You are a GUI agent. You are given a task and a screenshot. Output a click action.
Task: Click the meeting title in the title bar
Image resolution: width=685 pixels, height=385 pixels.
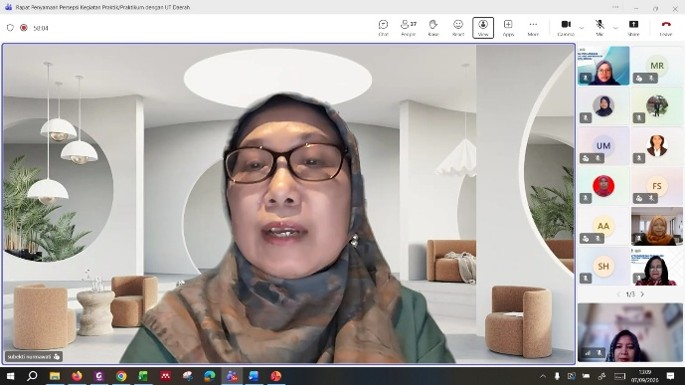point(103,7)
